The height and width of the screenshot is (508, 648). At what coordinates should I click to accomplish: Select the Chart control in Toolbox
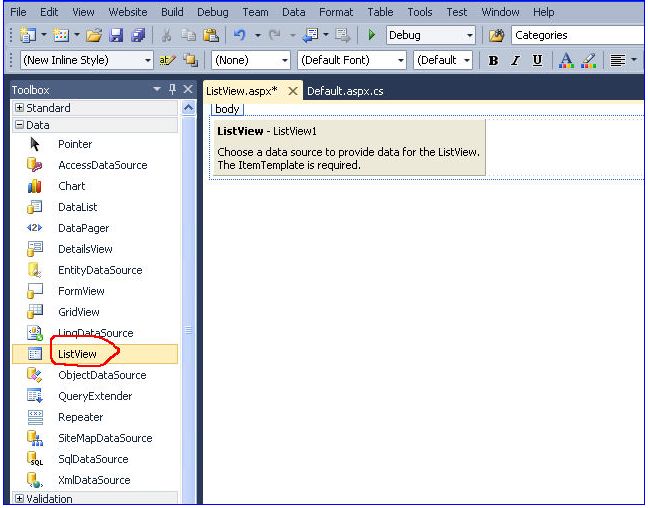[x=95, y=186]
